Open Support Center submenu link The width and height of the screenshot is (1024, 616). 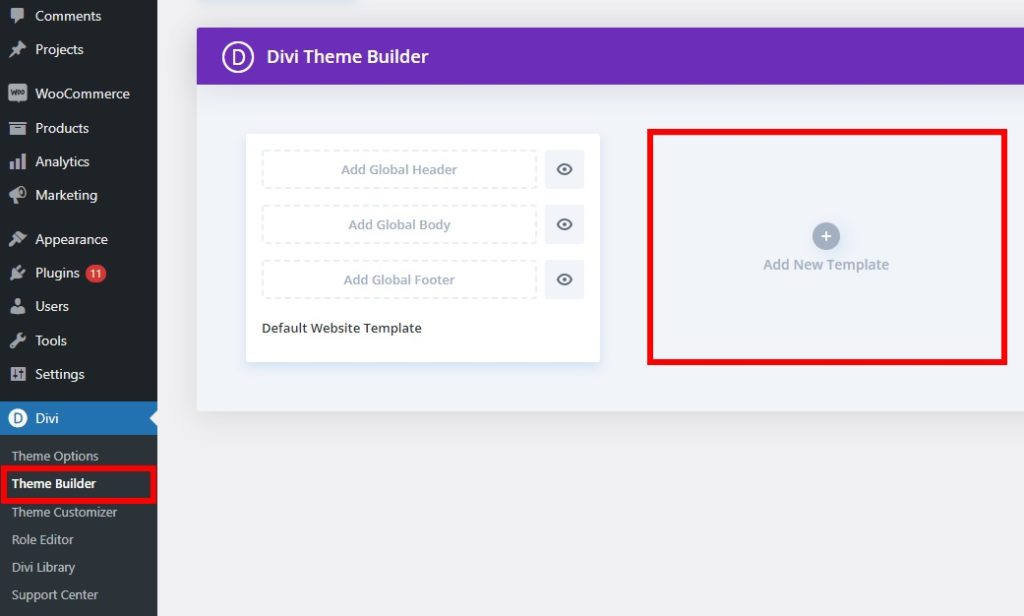(55, 594)
